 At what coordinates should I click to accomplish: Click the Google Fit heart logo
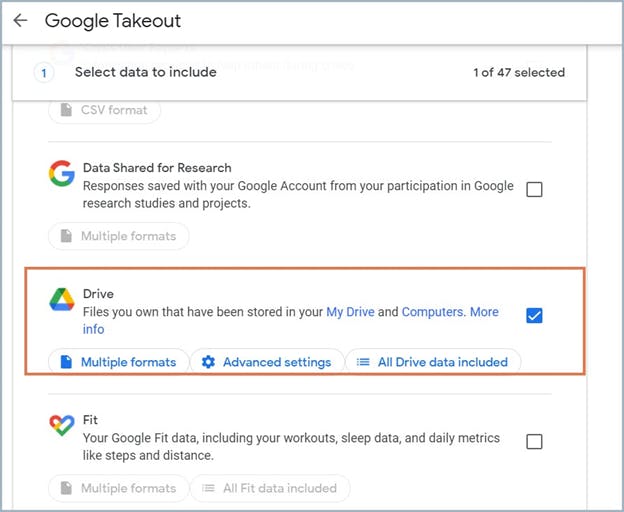pyautogui.click(x=62, y=425)
